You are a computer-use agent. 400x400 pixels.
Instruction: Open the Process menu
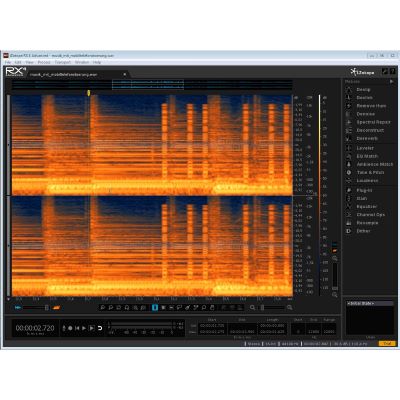[44, 62]
